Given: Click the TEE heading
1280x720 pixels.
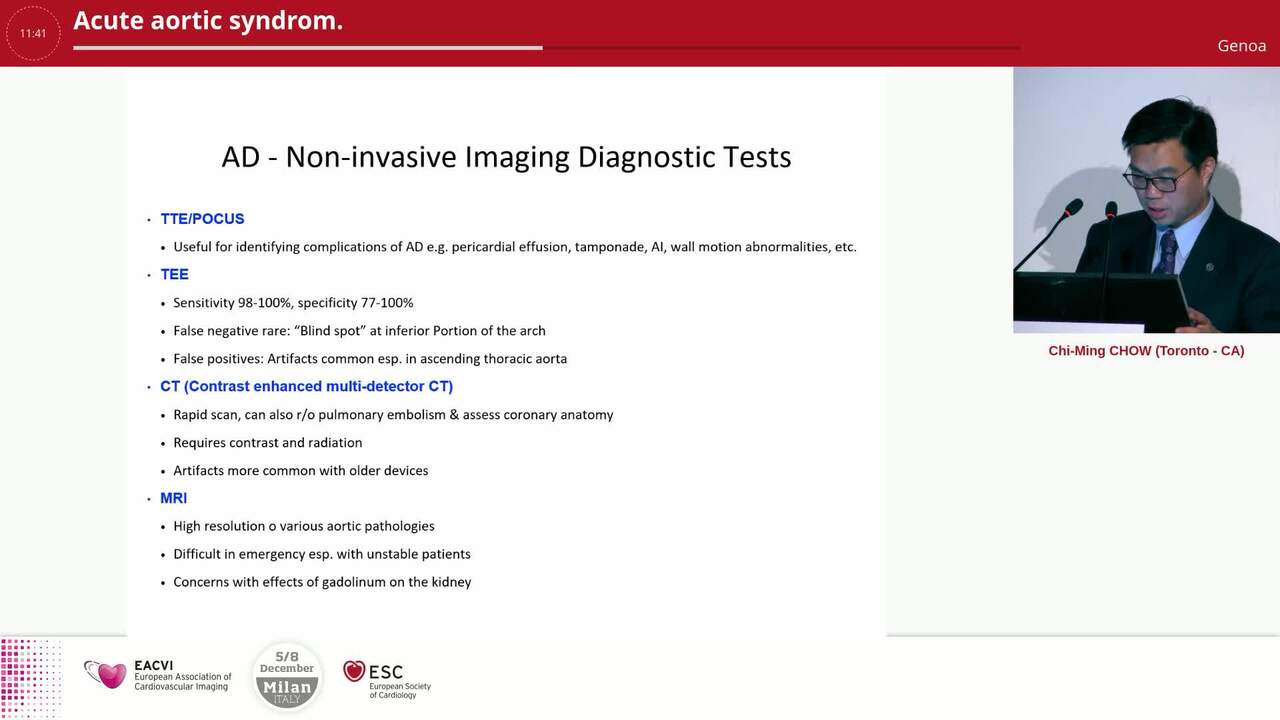Looking at the screenshot, I should tap(174, 274).
